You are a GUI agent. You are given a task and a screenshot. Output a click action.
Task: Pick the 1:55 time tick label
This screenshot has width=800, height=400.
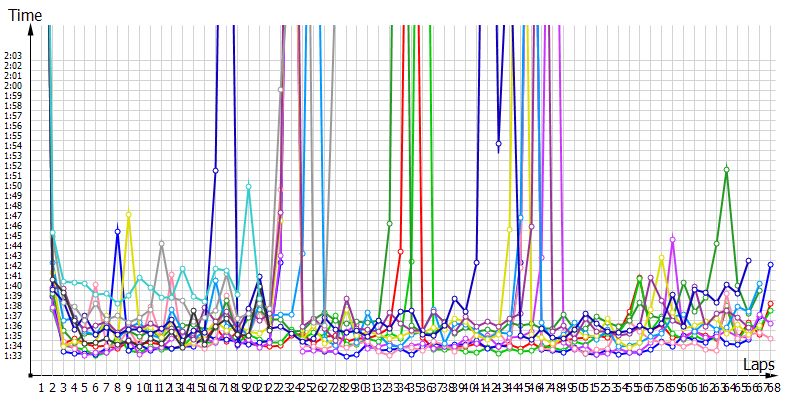click(13, 136)
